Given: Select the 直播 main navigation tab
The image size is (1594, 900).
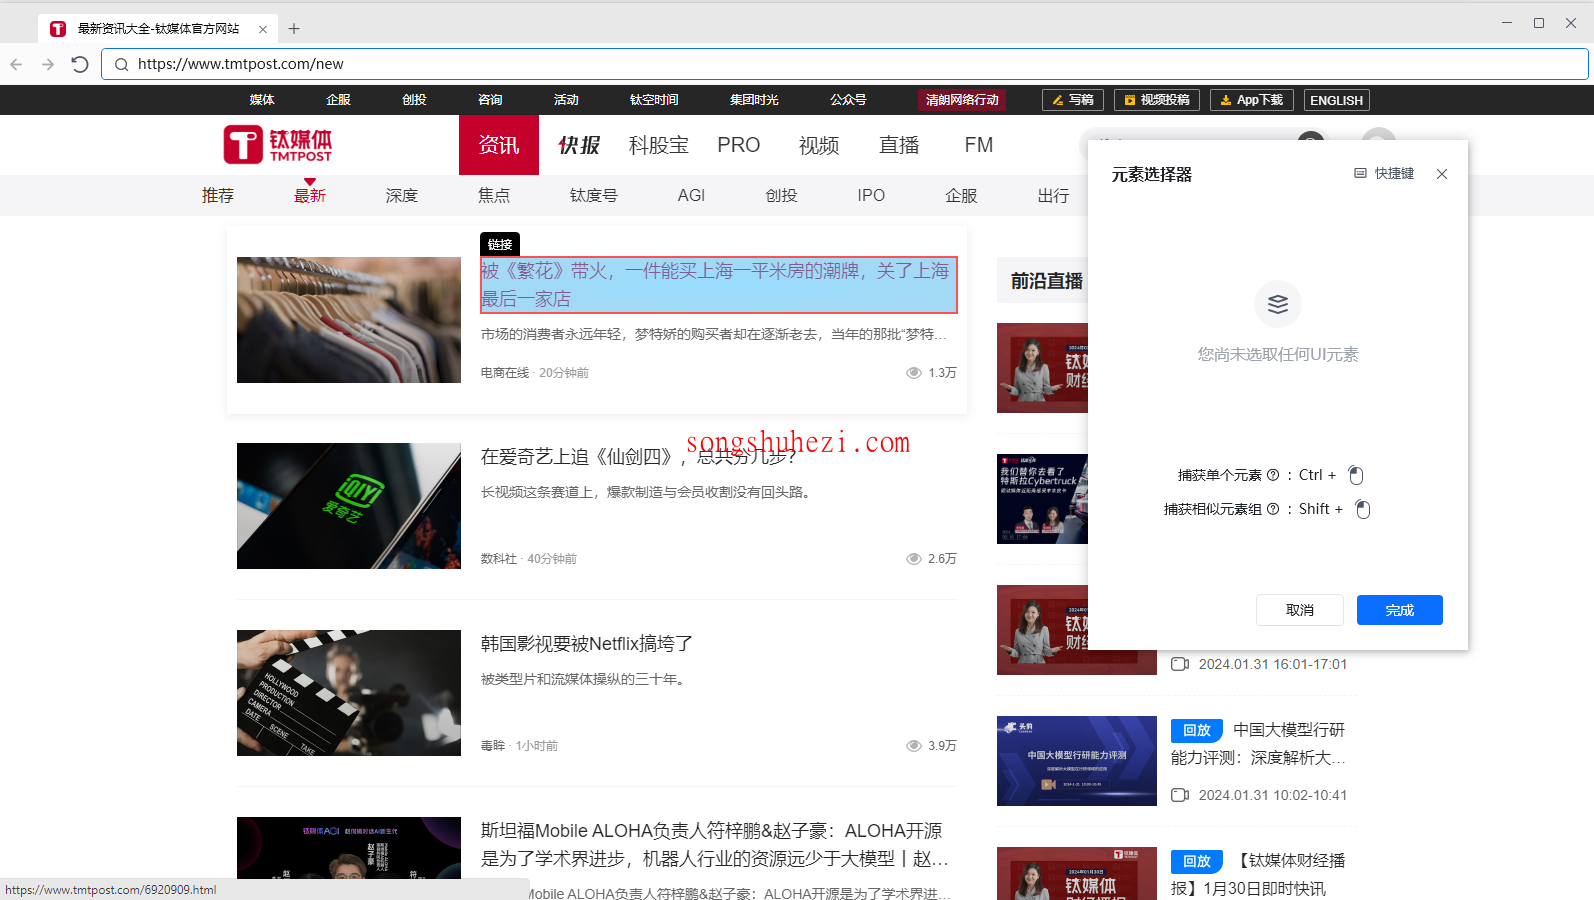Looking at the screenshot, I should coord(899,145).
